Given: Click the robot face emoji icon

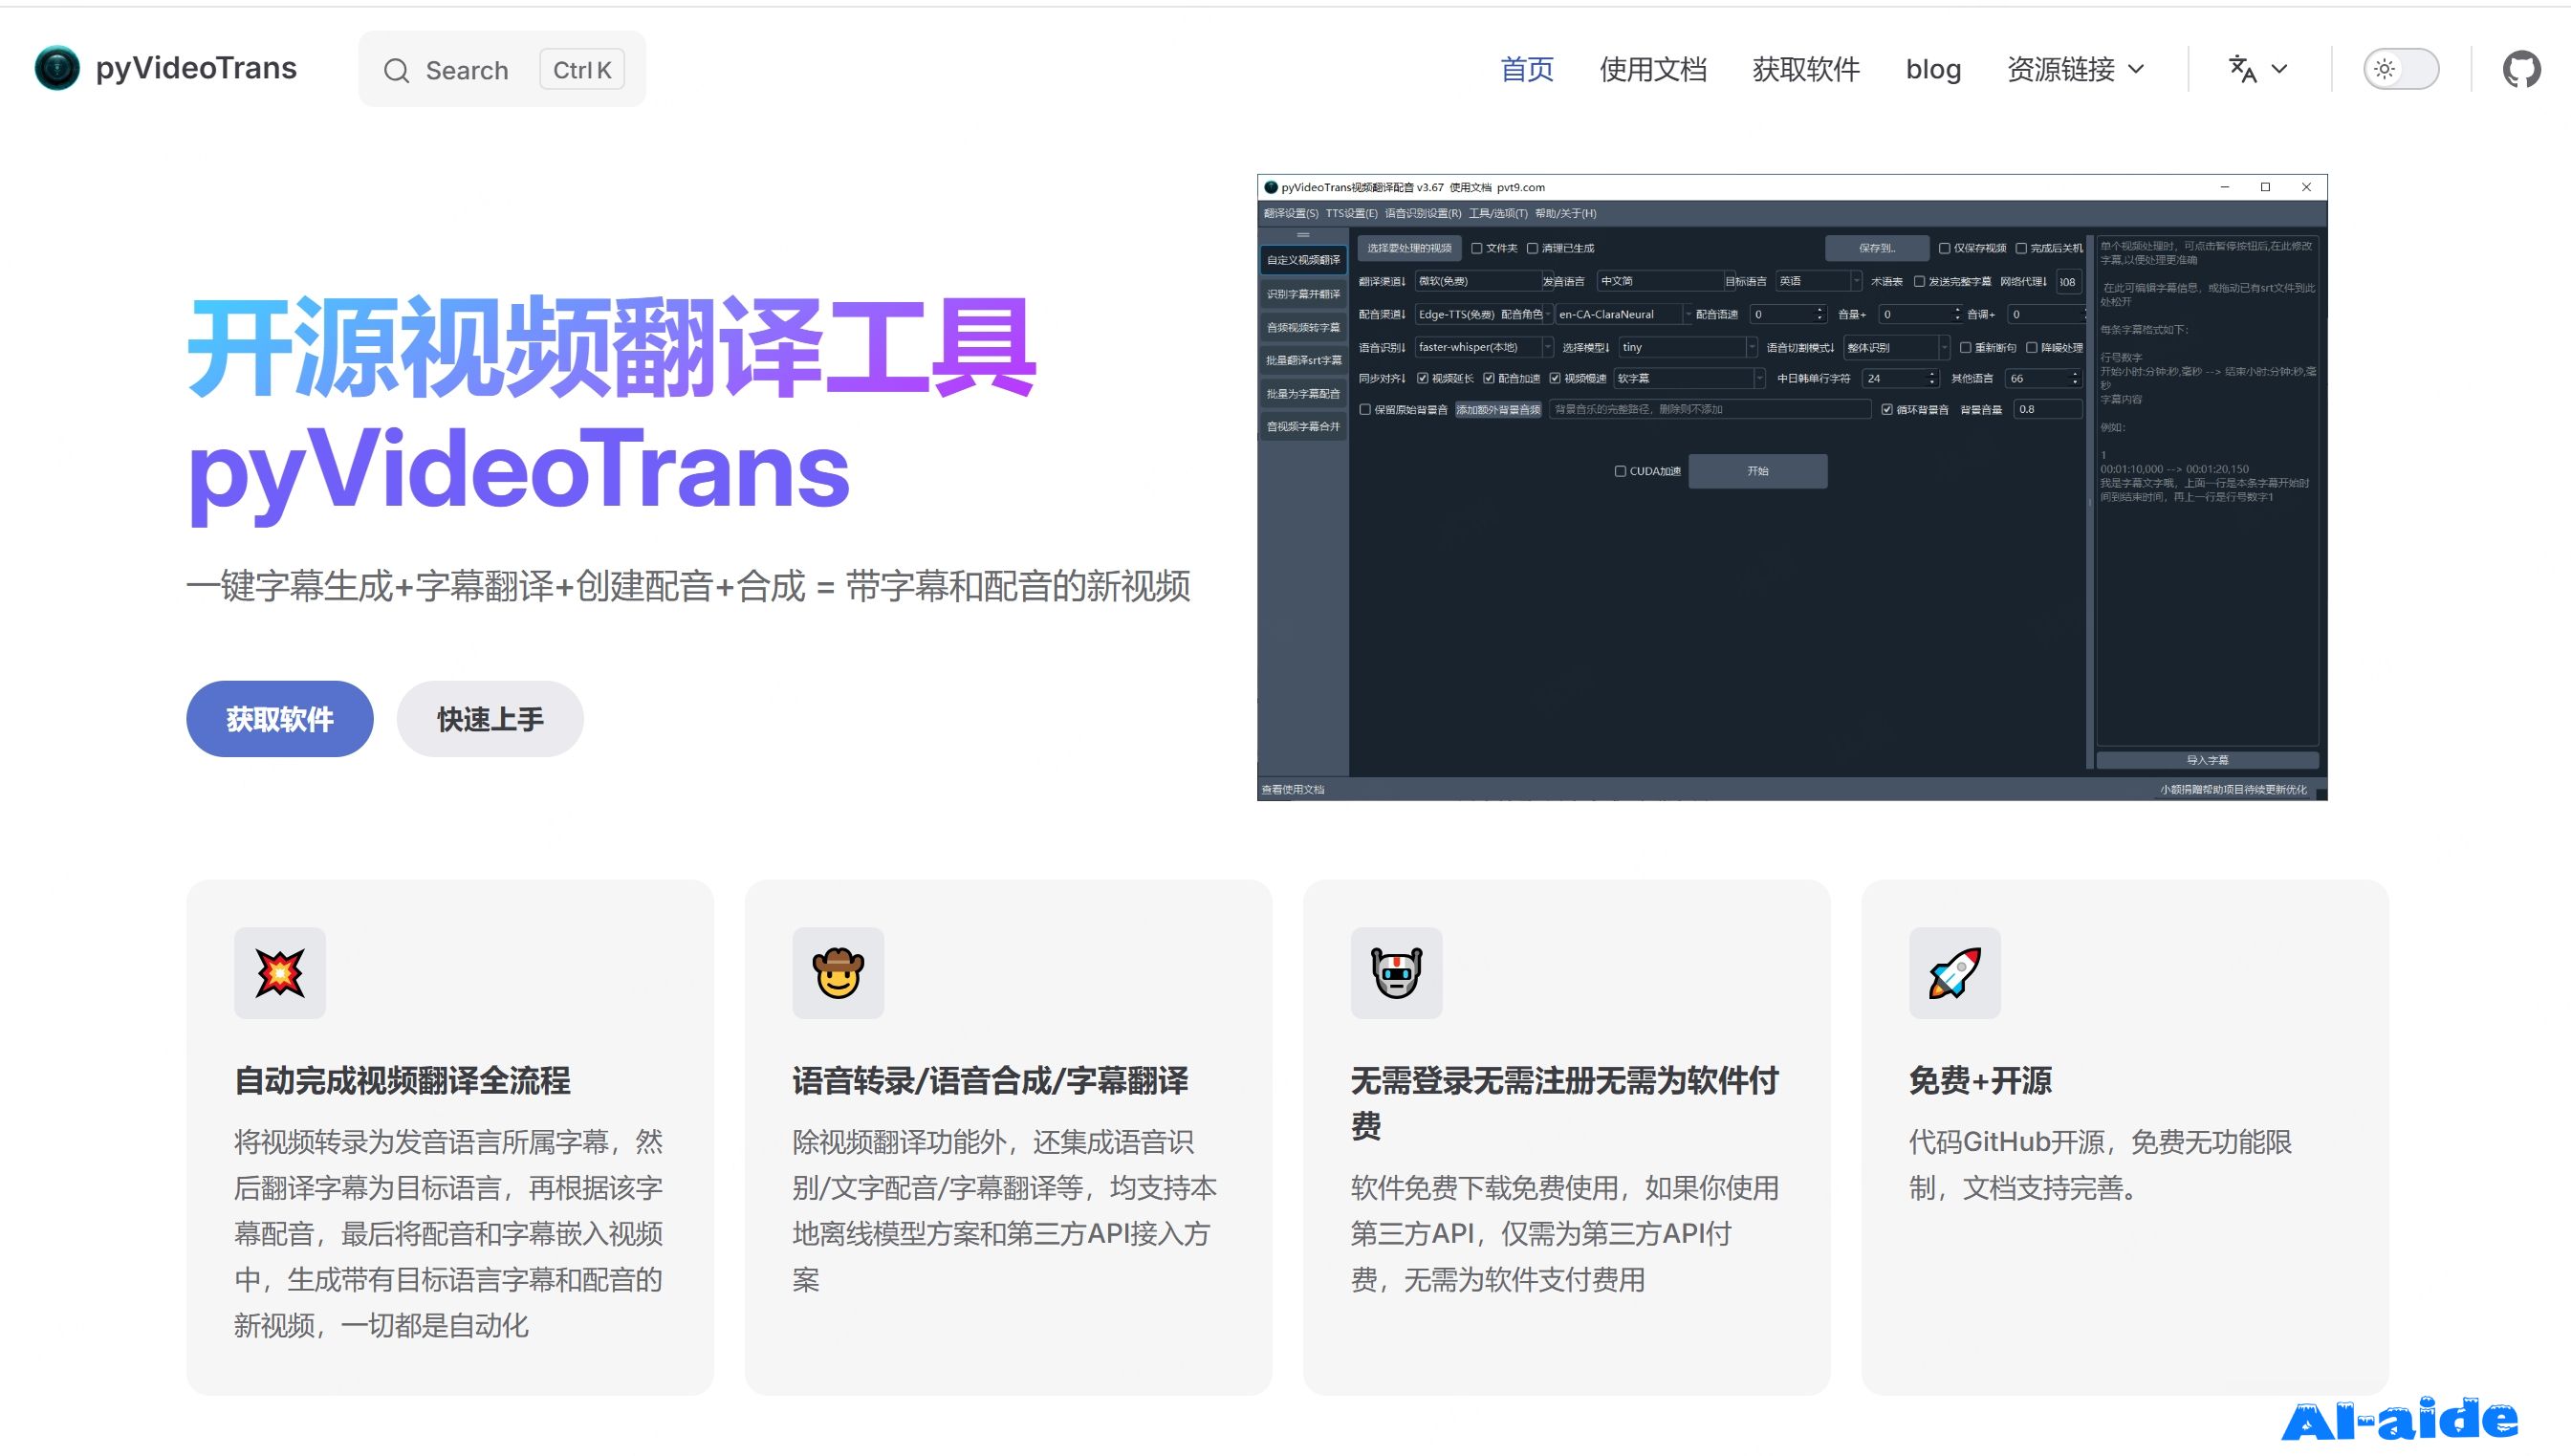Looking at the screenshot, I should point(1396,972).
